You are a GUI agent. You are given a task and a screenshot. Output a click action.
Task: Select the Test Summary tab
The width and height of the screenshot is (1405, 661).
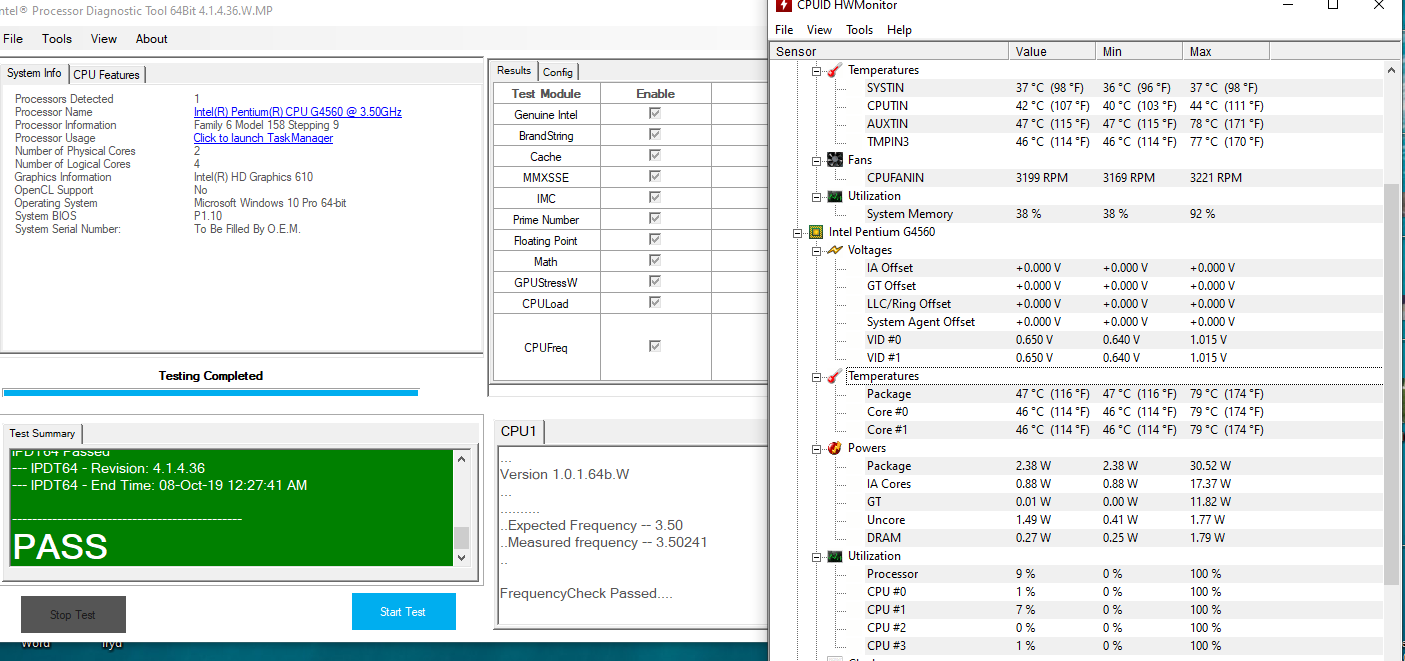tap(42, 433)
